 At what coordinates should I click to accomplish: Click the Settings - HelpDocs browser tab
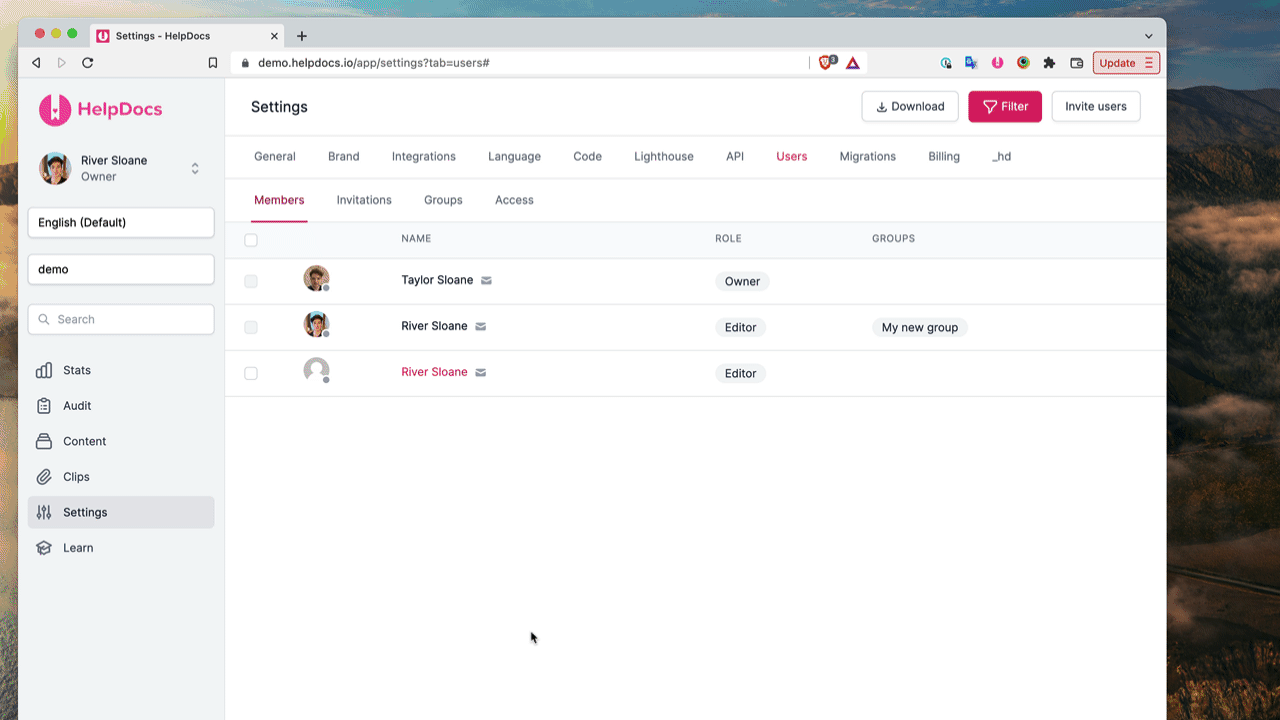(187, 36)
